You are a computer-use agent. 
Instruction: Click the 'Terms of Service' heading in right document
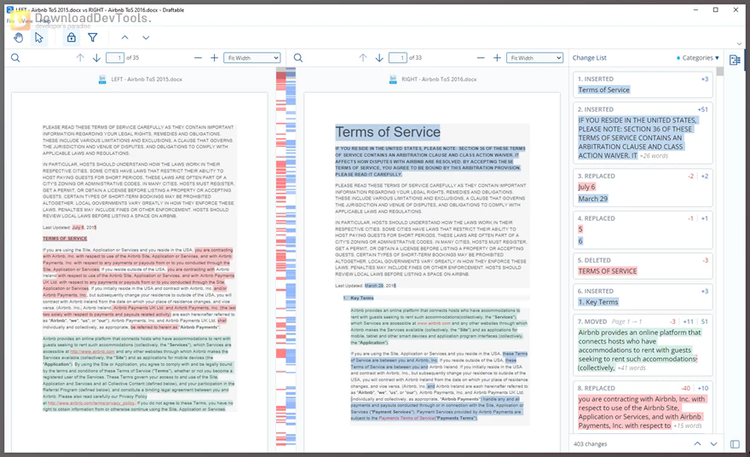[388, 132]
